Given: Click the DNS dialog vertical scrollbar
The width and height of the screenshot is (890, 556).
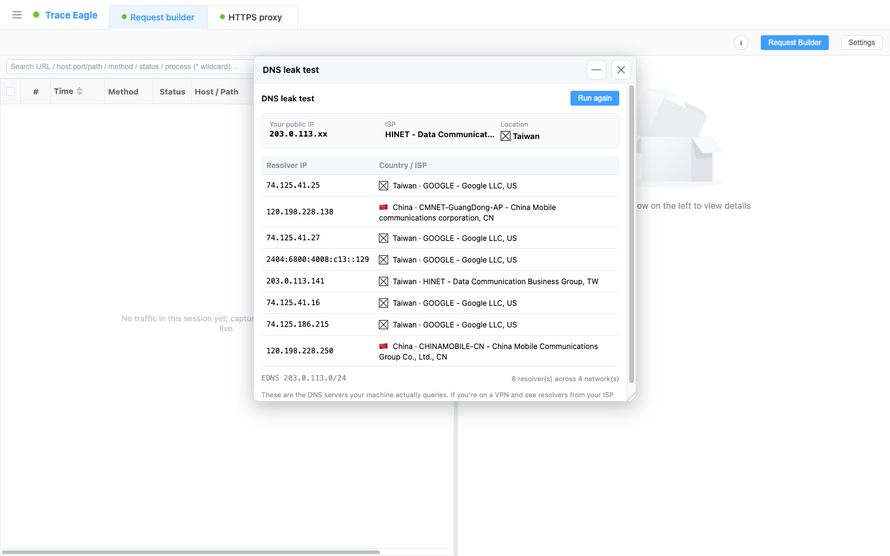Looking at the screenshot, I should [631, 234].
